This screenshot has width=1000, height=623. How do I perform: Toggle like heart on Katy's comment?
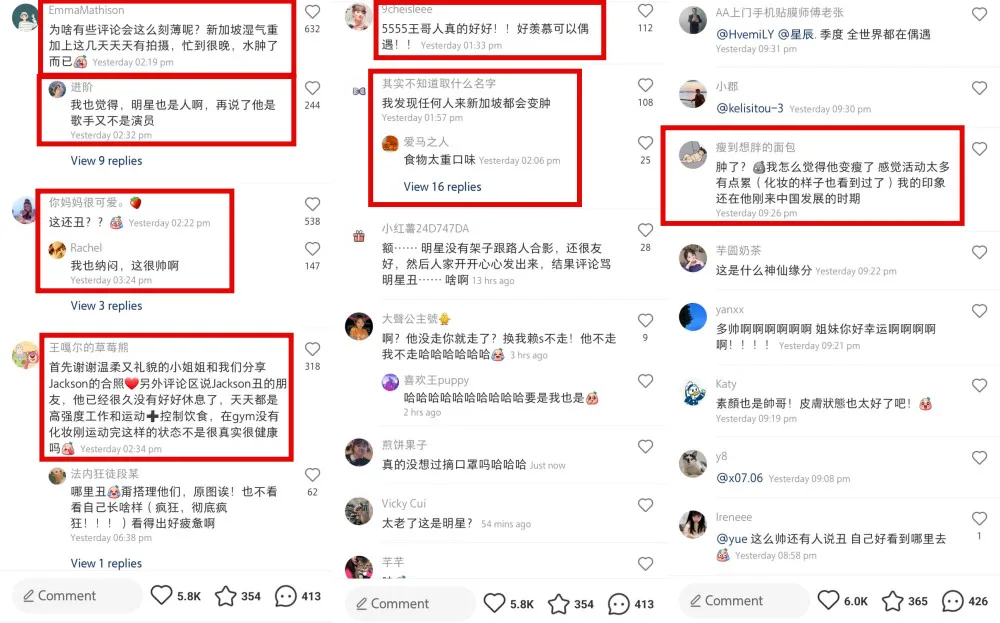point(979,385)
